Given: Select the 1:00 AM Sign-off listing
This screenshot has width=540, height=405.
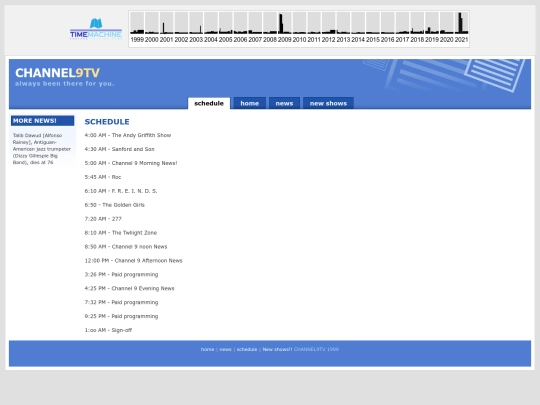Looking at the screenshot, I should coord(108,330).
